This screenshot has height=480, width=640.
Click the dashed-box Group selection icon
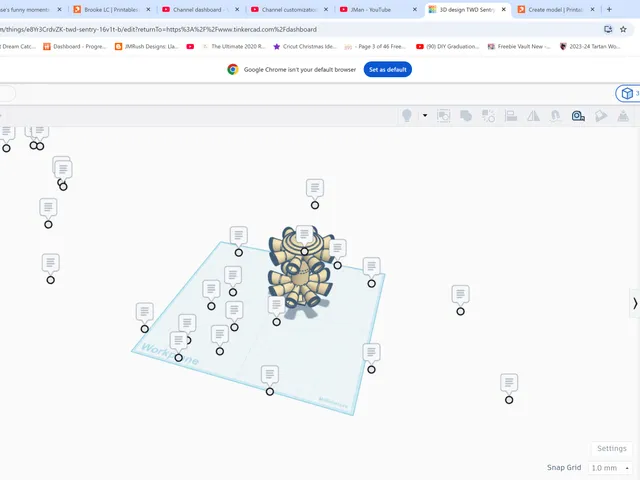click(443, 116)
